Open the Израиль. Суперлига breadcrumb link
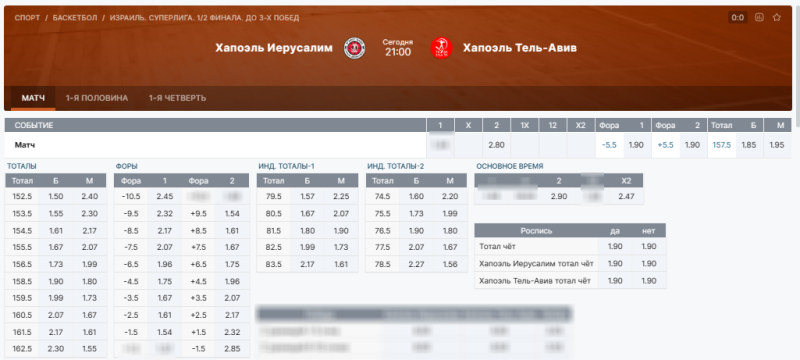 pos(204,18)
